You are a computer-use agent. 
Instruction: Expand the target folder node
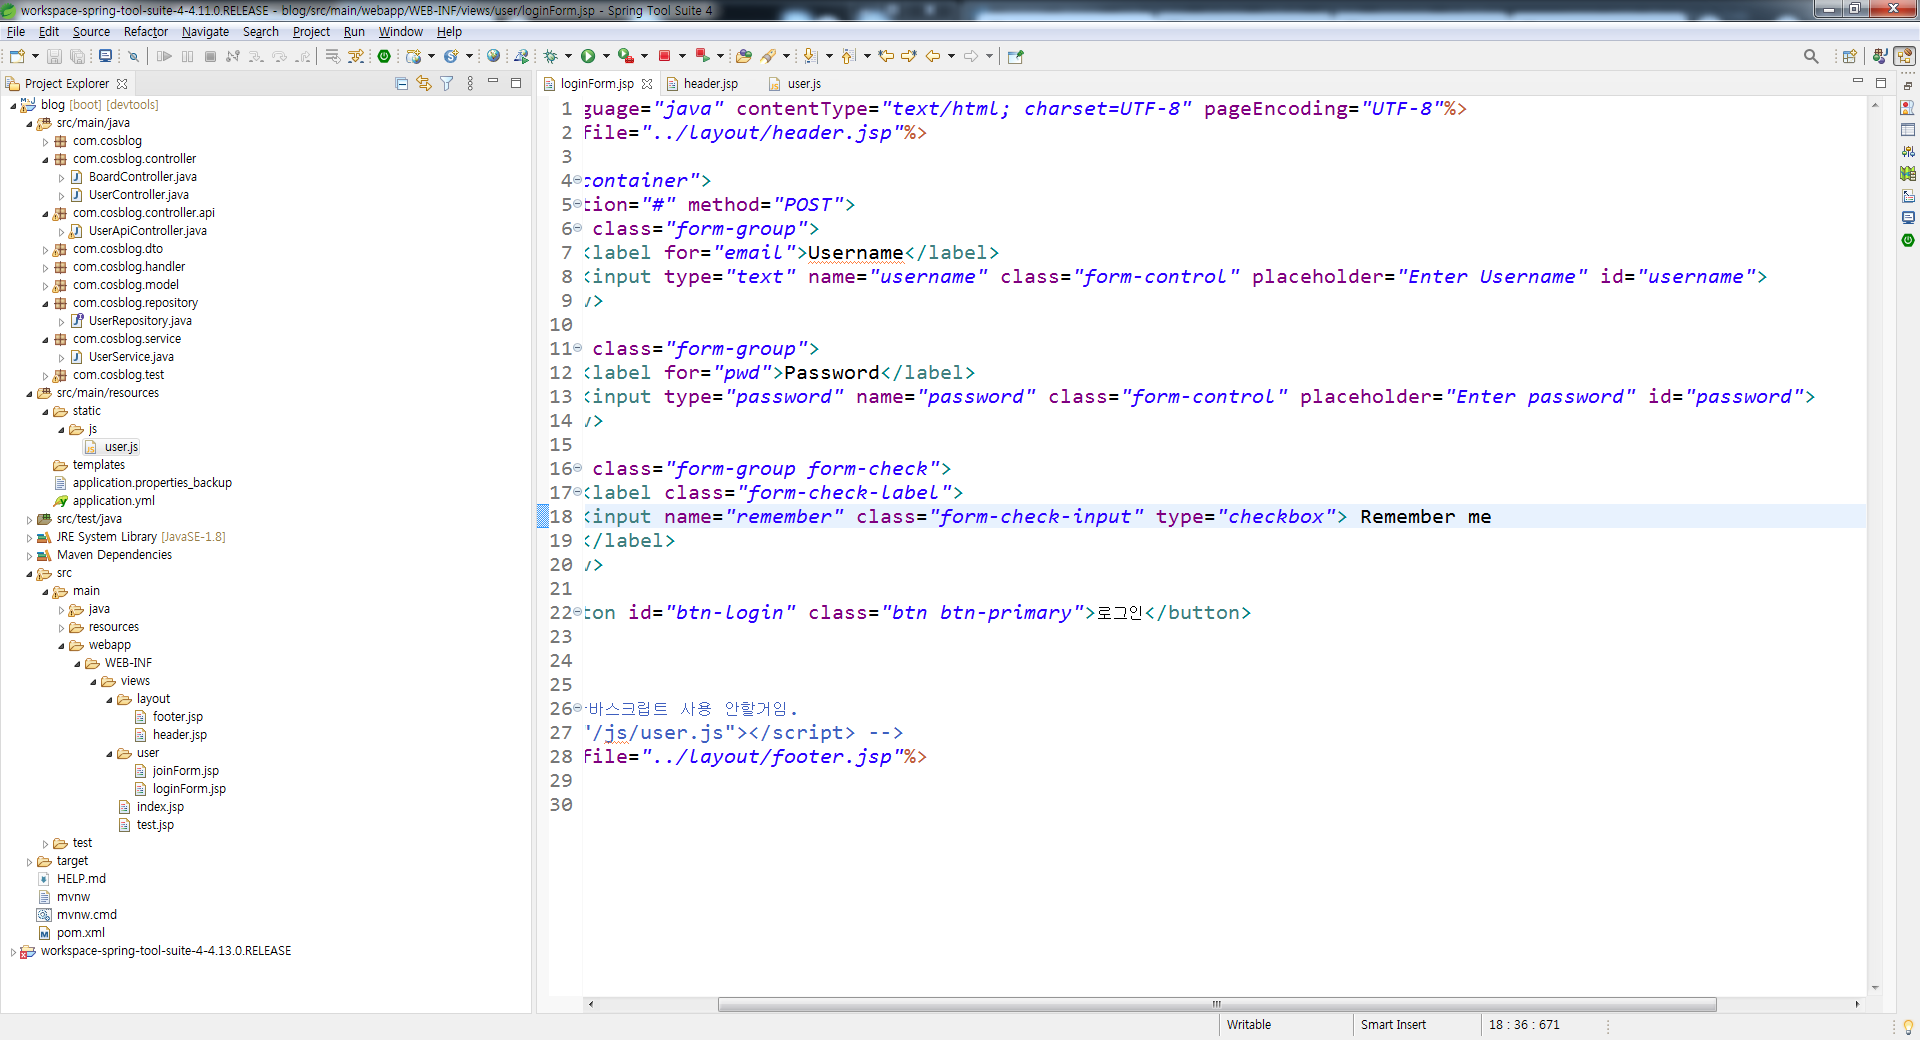tap(29, 861)
